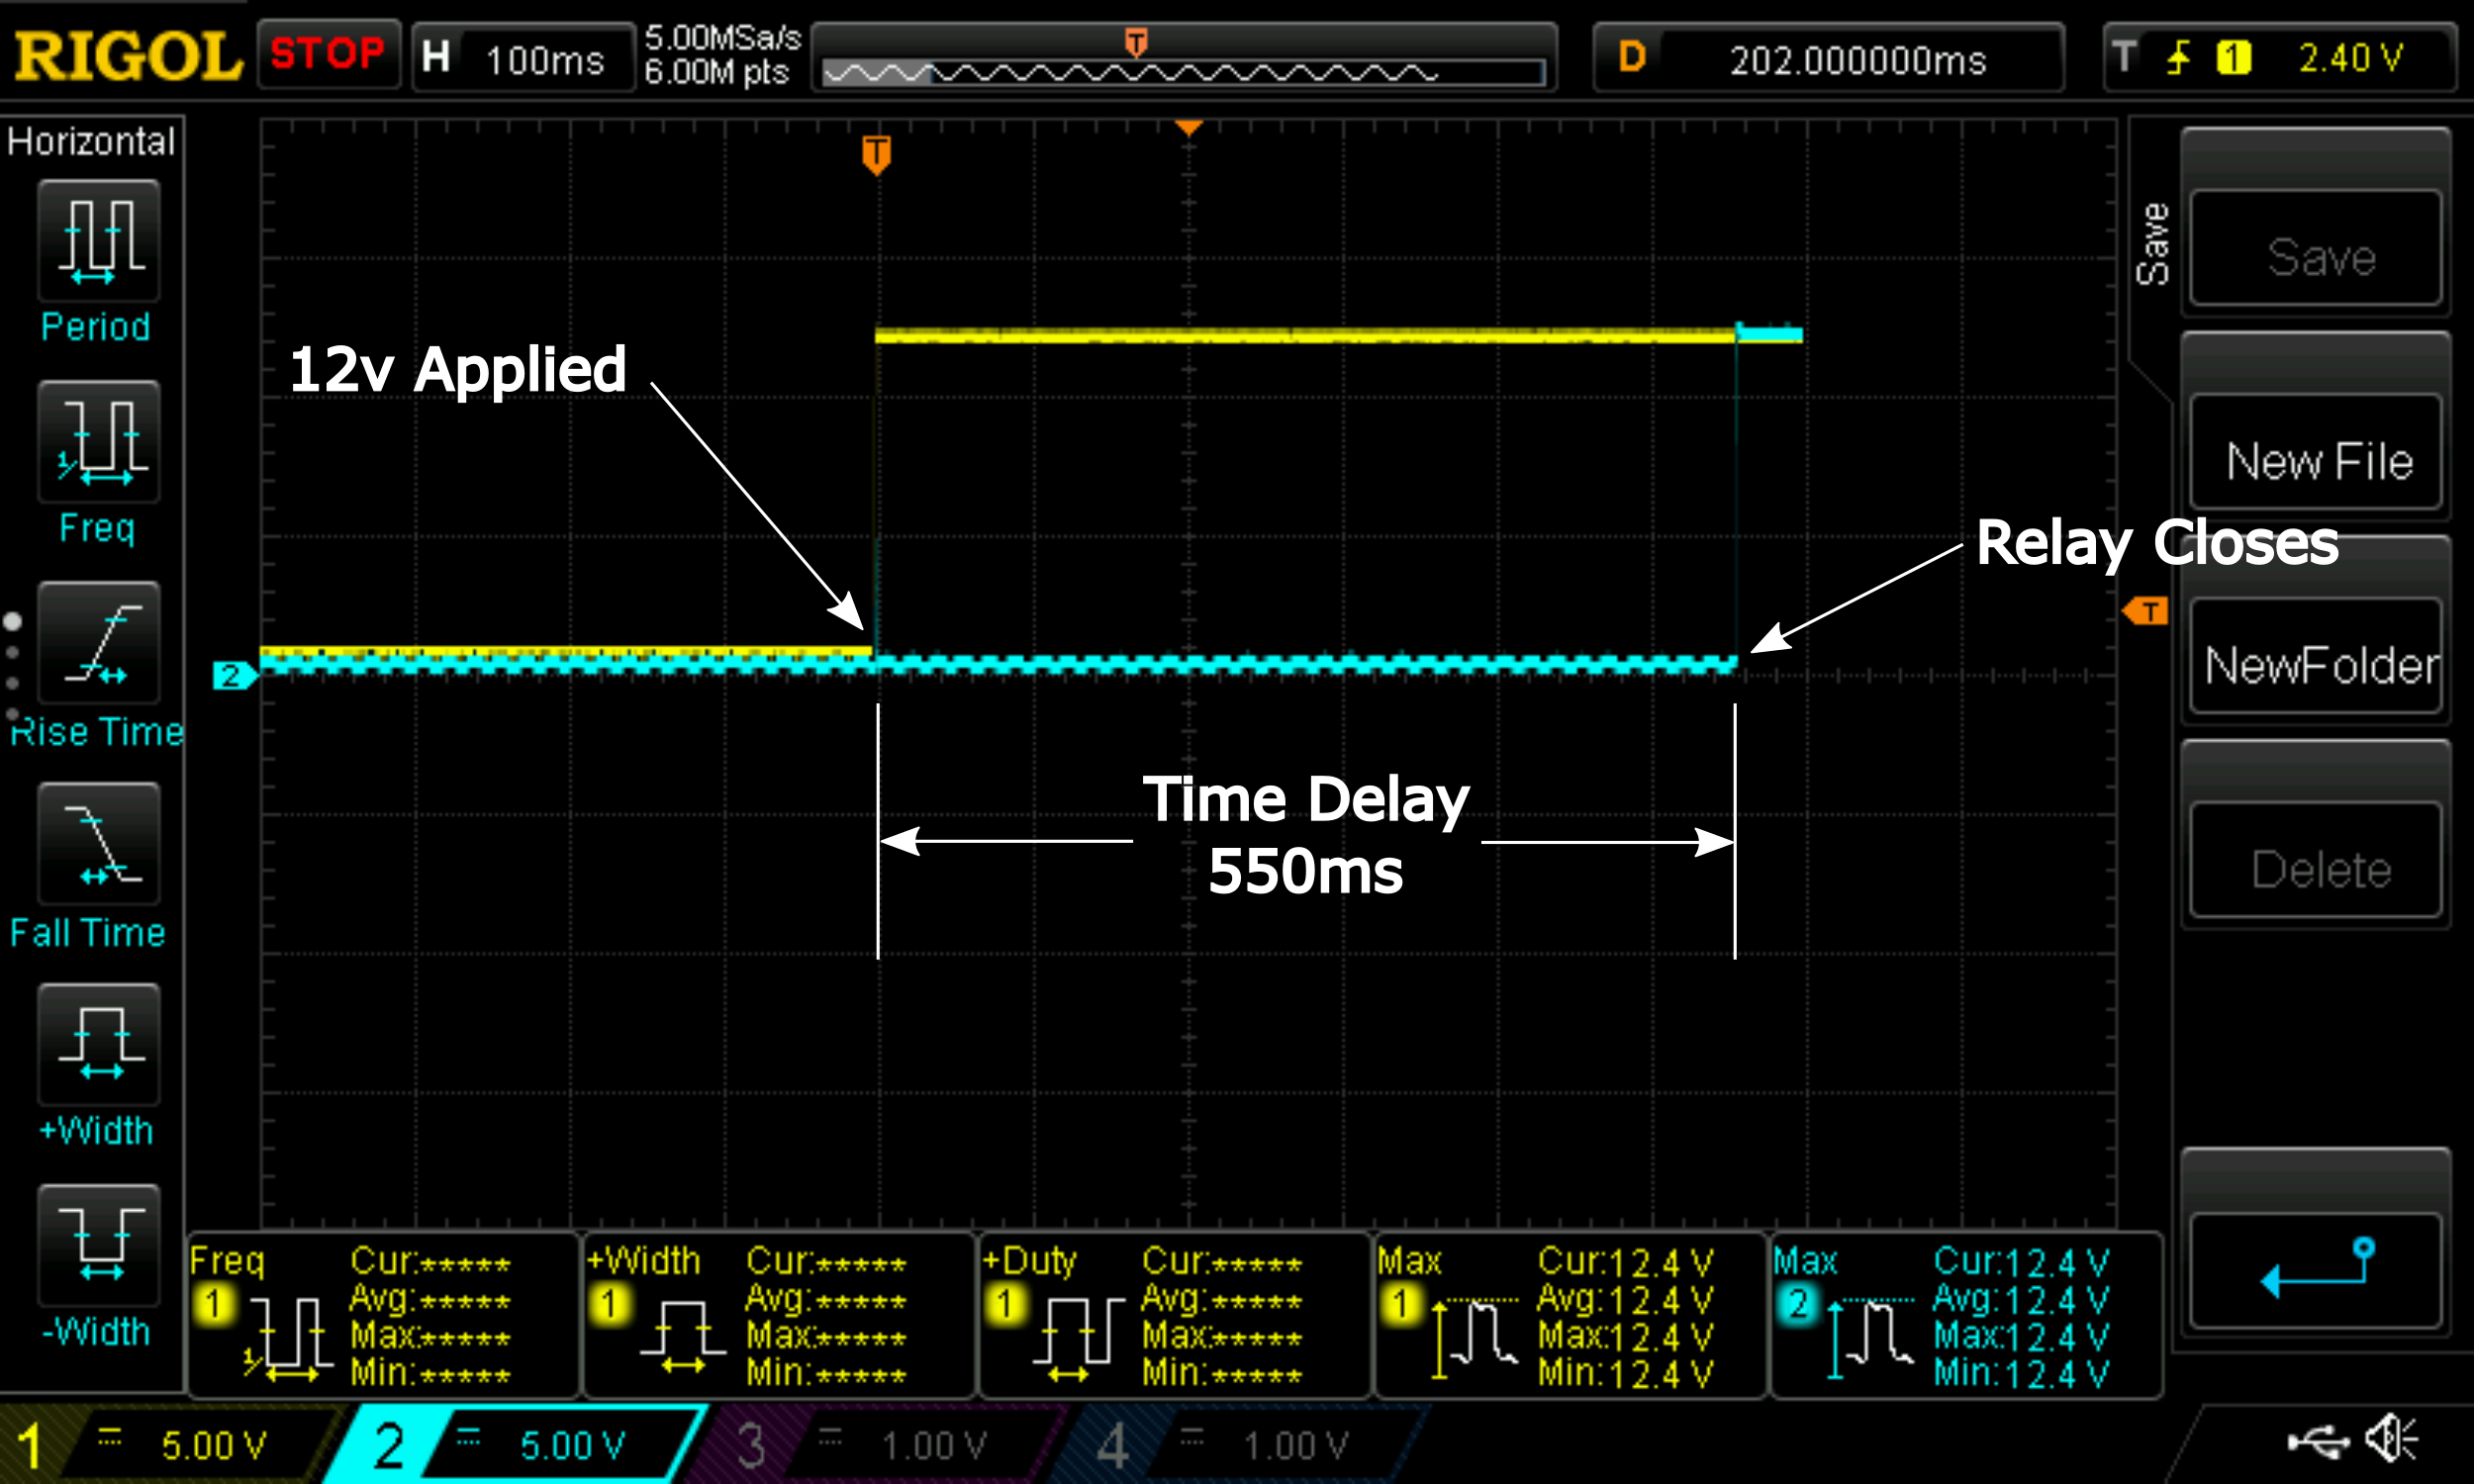The height and width of the screenshot is (1484, 2474).
Task: Select the Freq measurement icon
Action: point(98,442)
